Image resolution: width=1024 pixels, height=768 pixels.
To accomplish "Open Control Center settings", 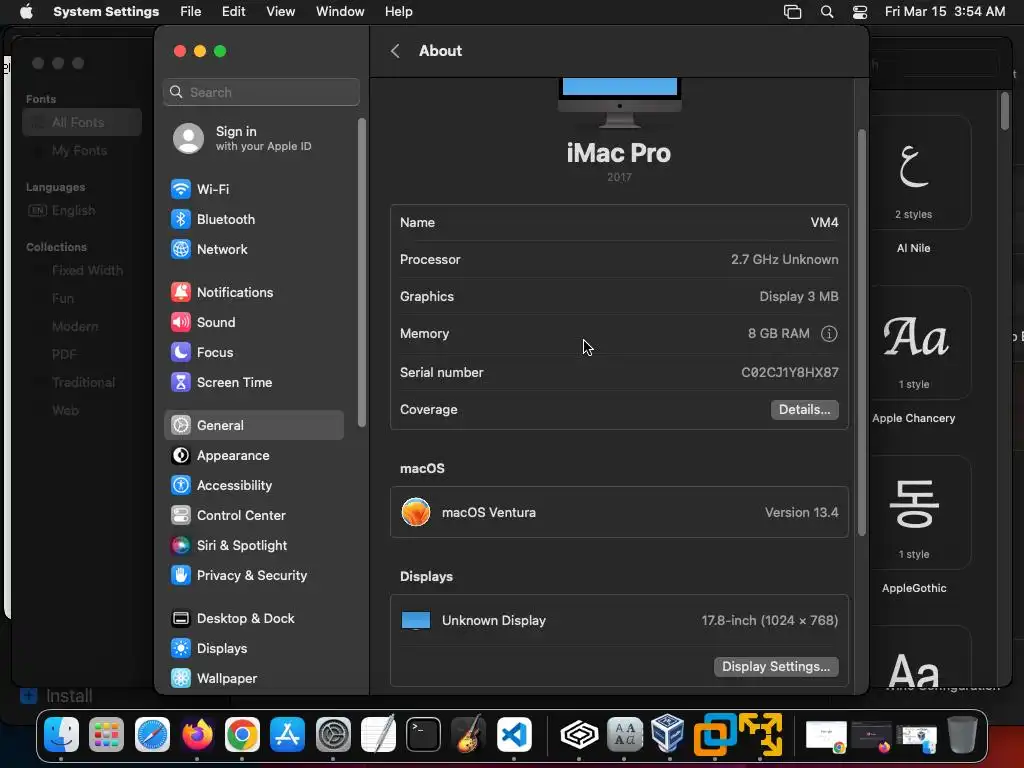I will click(254, 515).
